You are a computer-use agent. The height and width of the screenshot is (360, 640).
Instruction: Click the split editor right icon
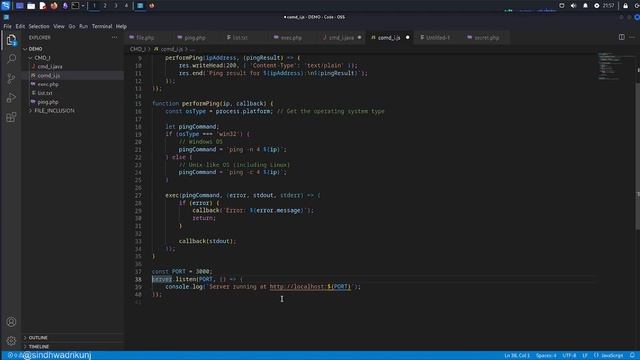621,37
